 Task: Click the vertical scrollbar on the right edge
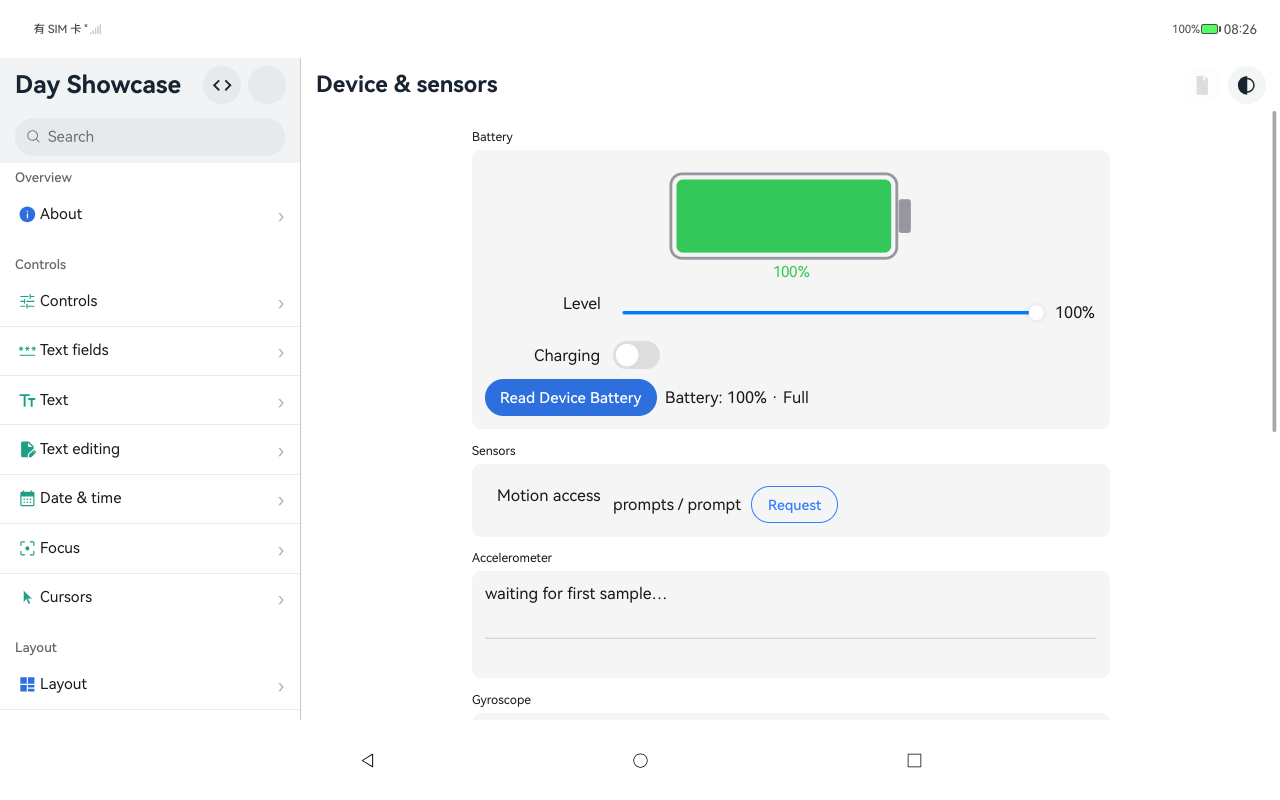coord(1274,272)
